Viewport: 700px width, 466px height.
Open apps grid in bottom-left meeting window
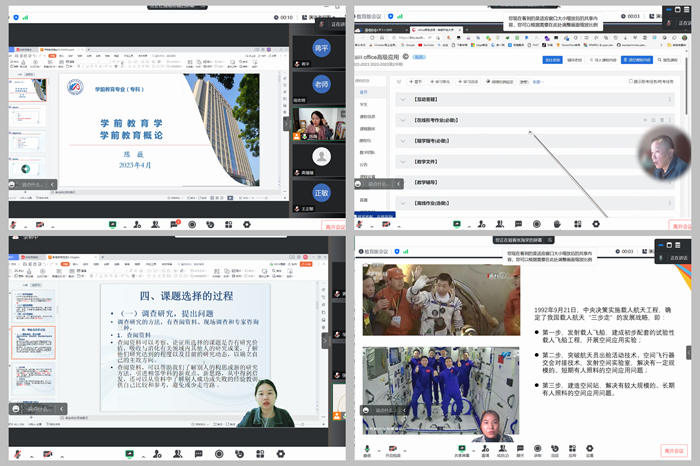click(260, 454)
